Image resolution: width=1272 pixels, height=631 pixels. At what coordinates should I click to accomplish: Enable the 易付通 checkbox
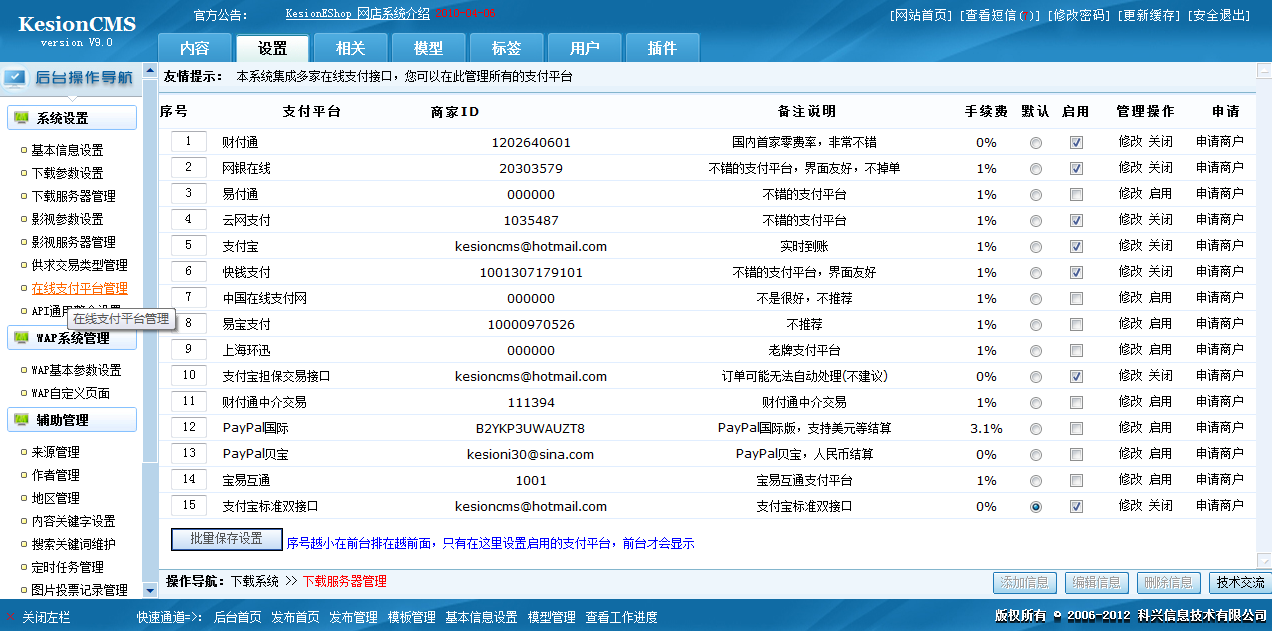[x=1076, y=195]
